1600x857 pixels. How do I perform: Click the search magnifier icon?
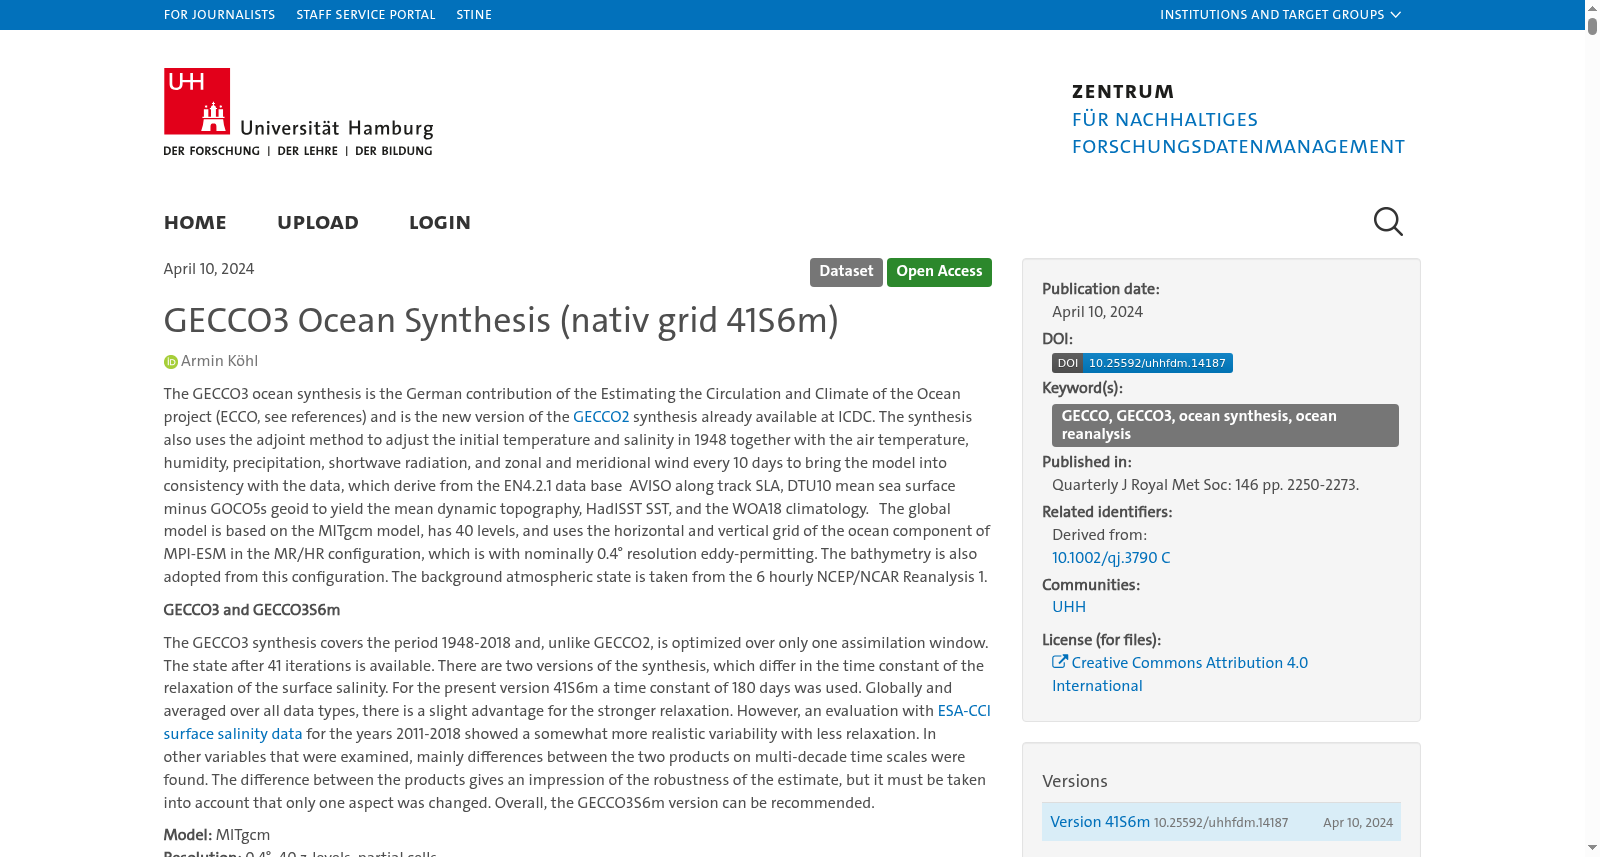[x=1388, y=221]
